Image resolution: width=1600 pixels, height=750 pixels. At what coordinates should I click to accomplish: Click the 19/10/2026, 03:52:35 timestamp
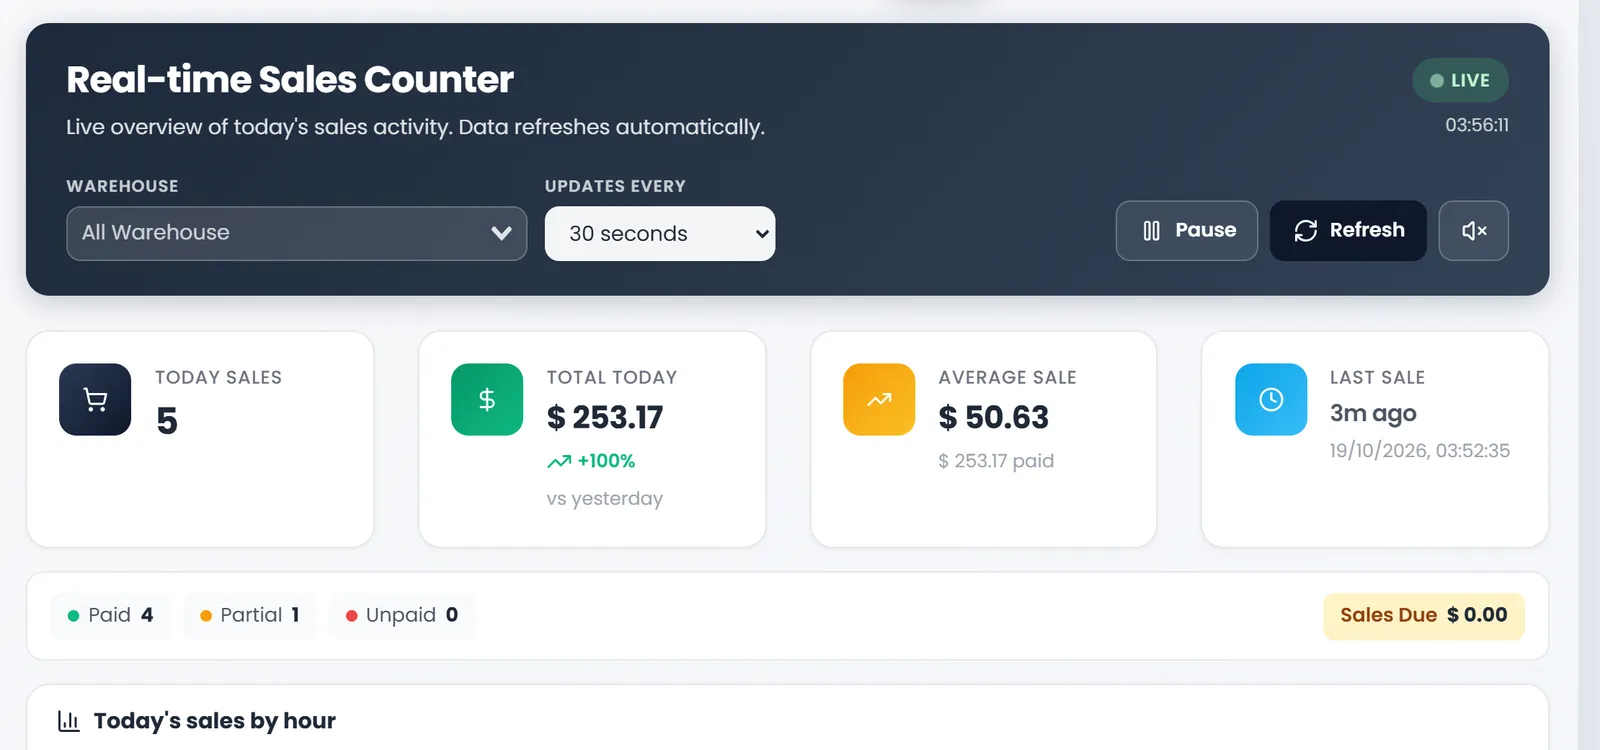[x=1420, y=451]
